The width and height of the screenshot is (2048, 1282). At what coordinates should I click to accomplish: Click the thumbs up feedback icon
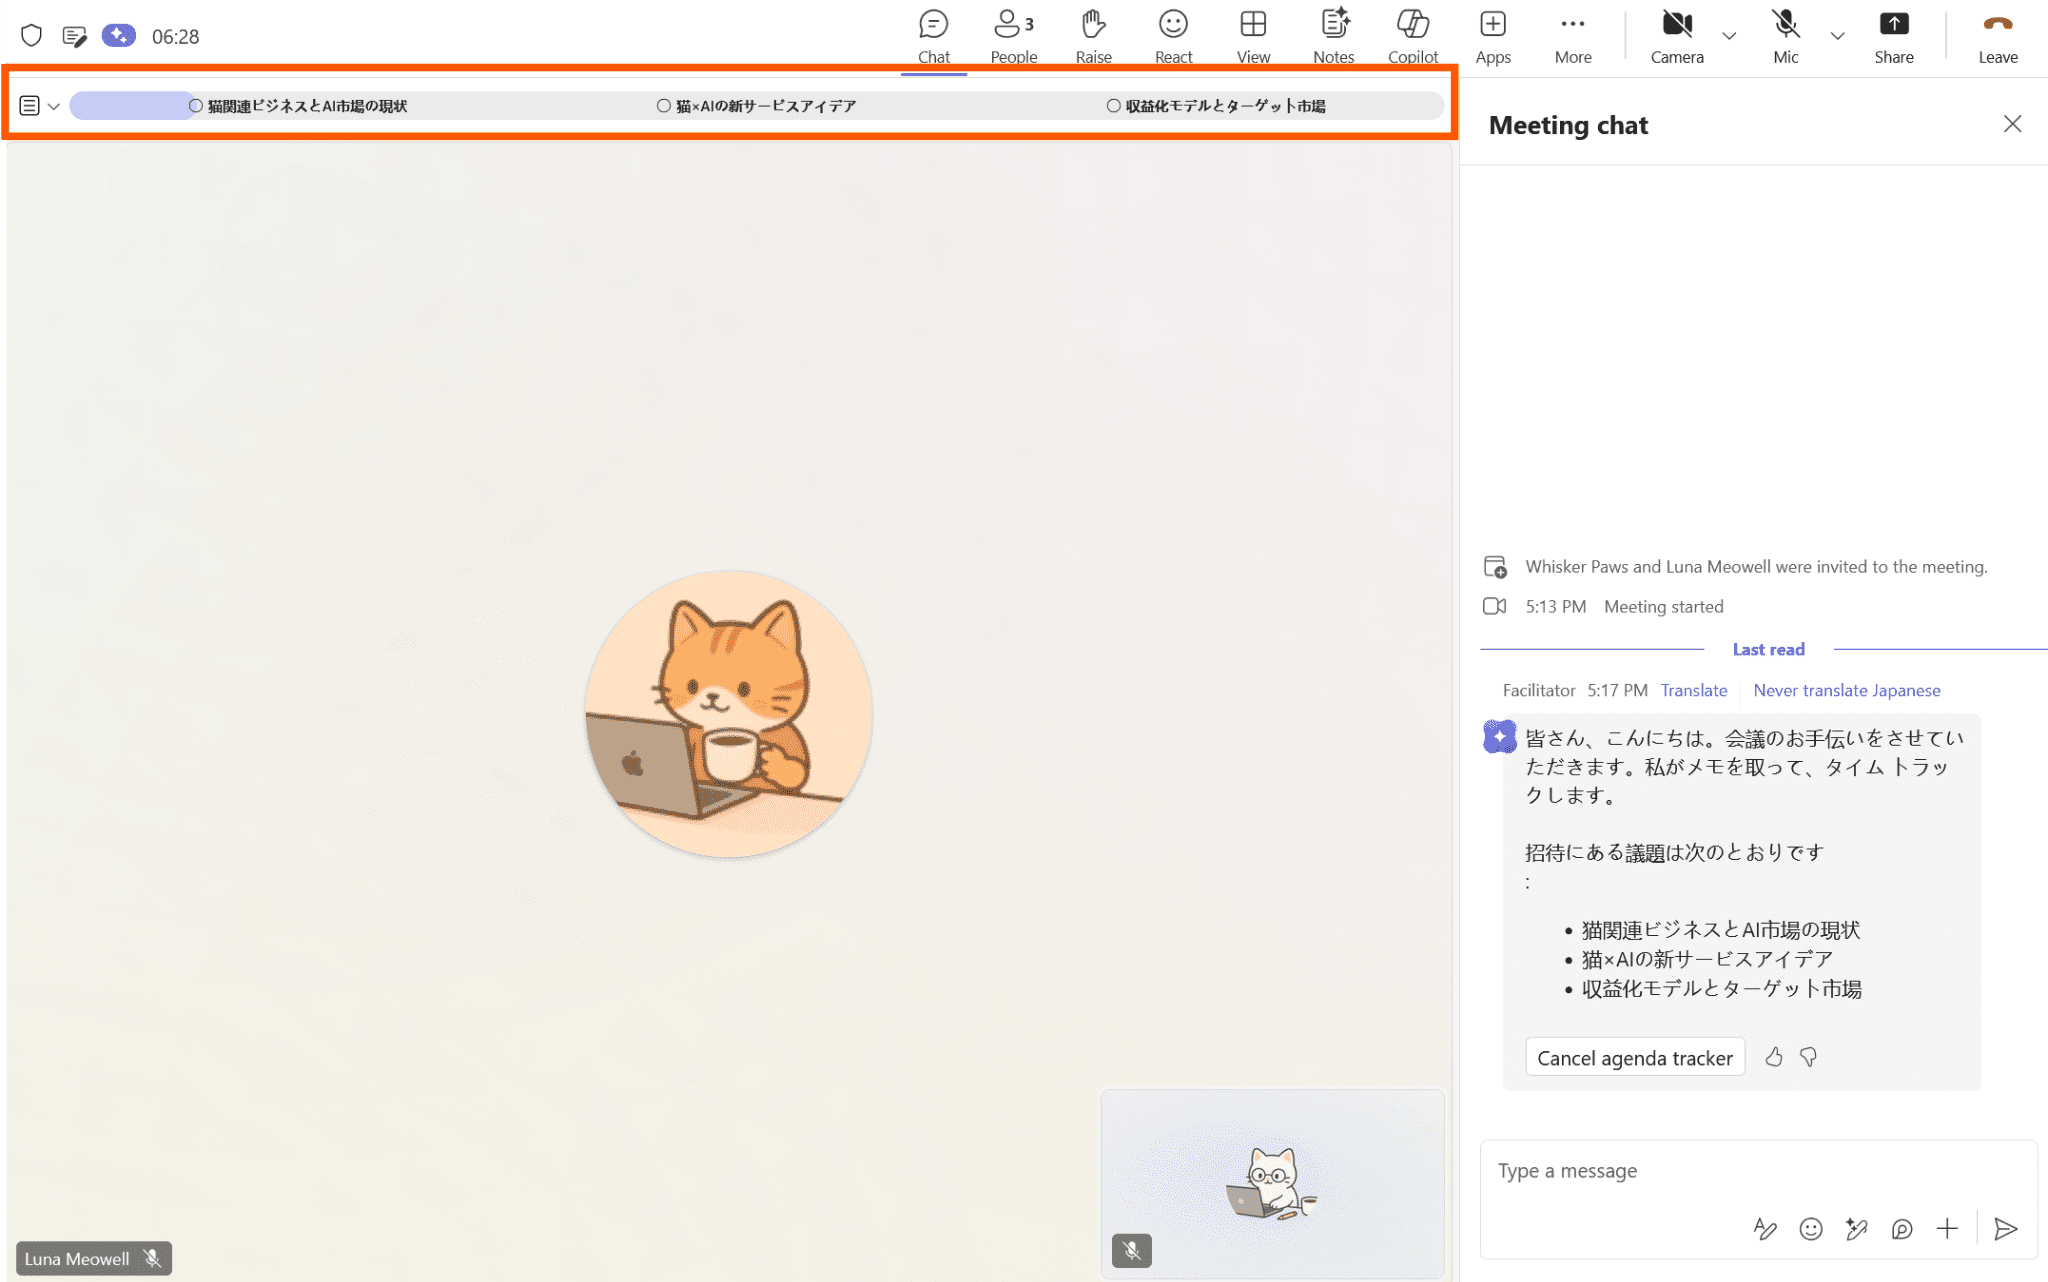click(1773, 1057)
